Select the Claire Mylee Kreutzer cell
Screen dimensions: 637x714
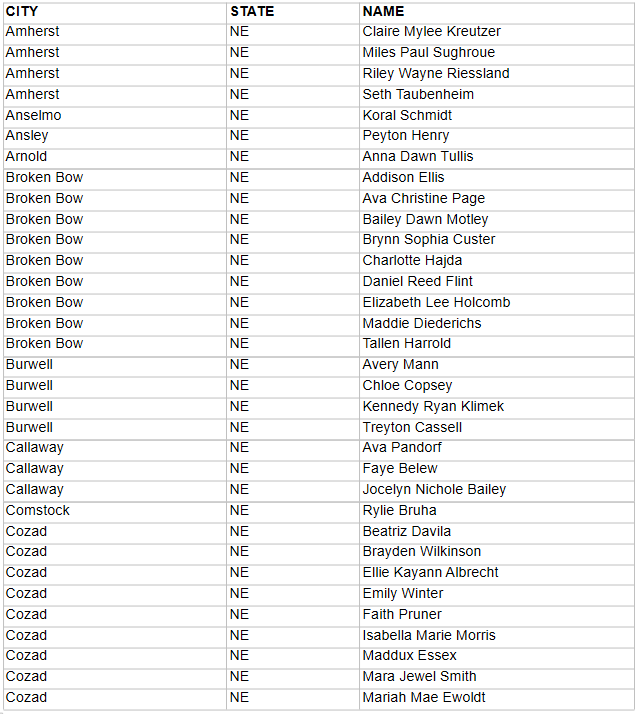click(431, 32)
